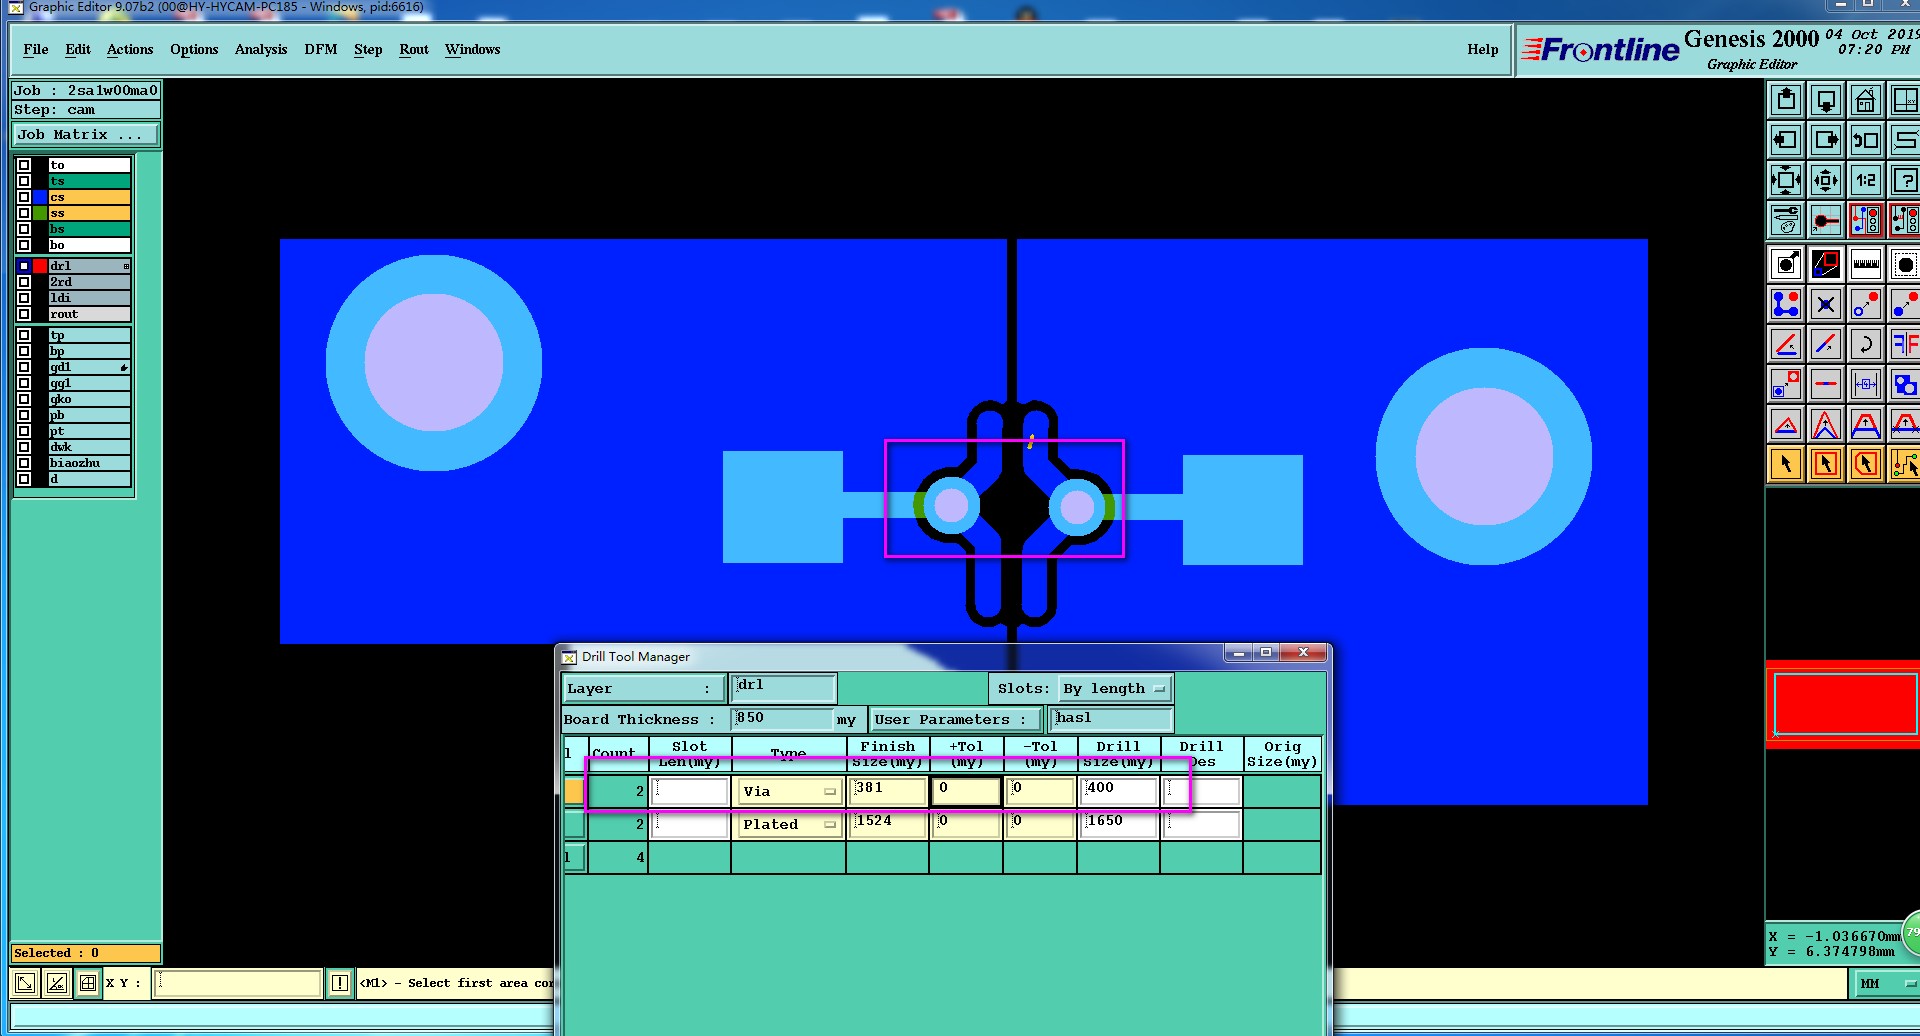Toggle the 'ss' layer display checkbox
The width and height of the screenshot is (1920, 1036).
(x=24, y=213)
